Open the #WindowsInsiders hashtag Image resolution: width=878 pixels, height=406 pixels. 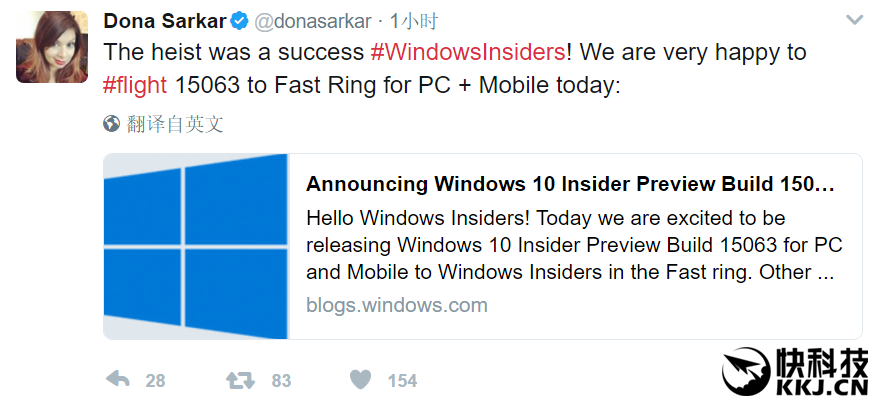pos(468,51)
